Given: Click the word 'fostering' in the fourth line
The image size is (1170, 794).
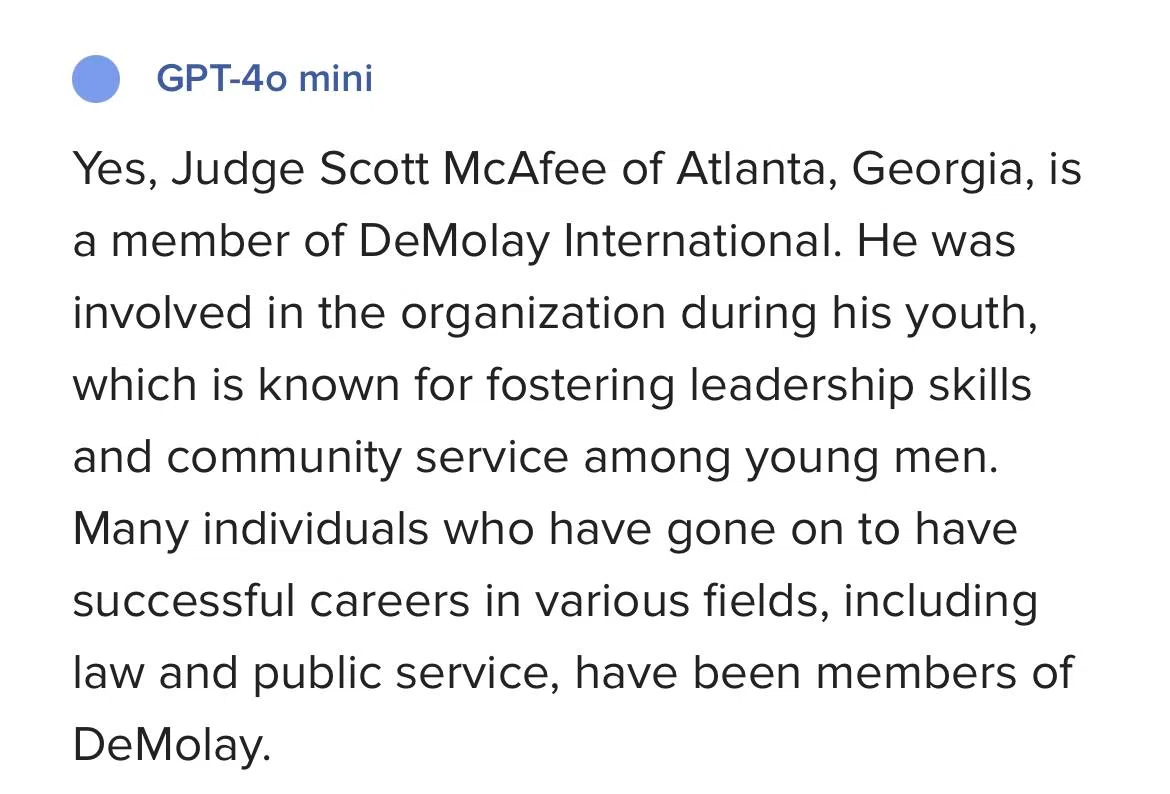Looking at the screenshot, I should pyautogui.click(x=580, y=385).
